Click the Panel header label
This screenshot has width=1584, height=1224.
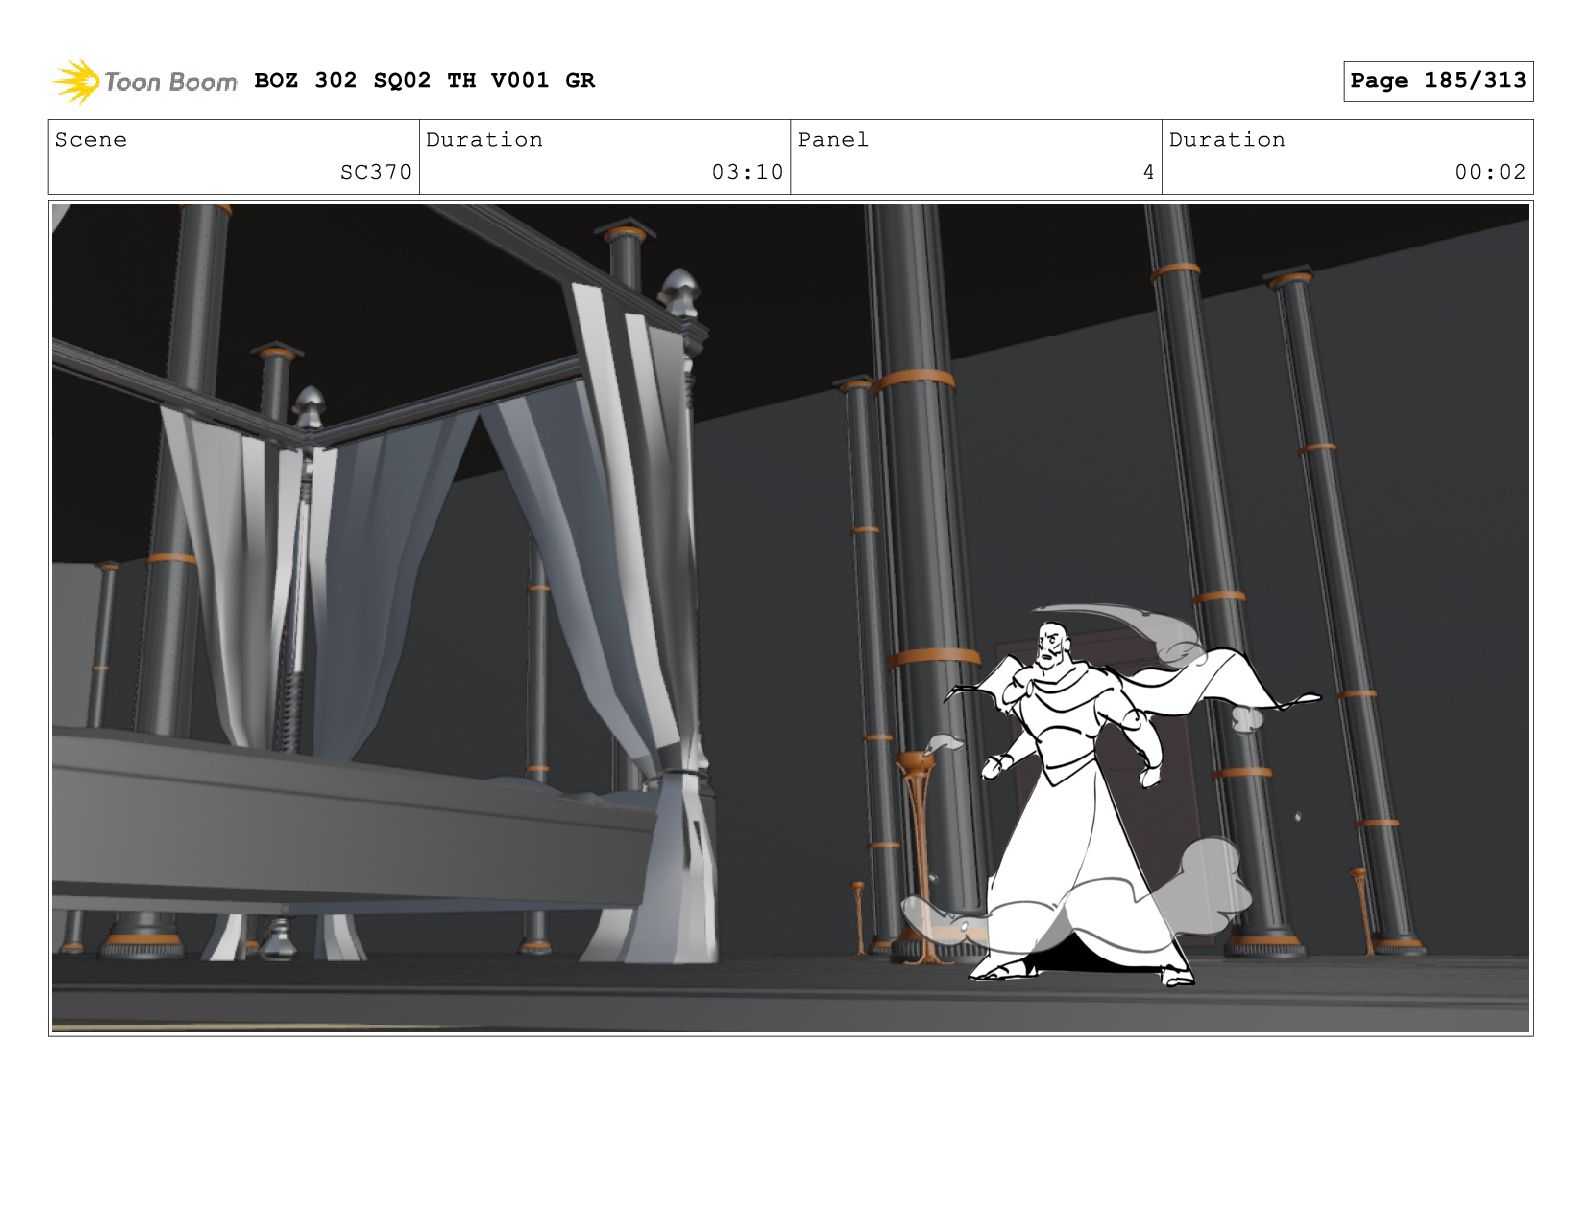[833, 140]
